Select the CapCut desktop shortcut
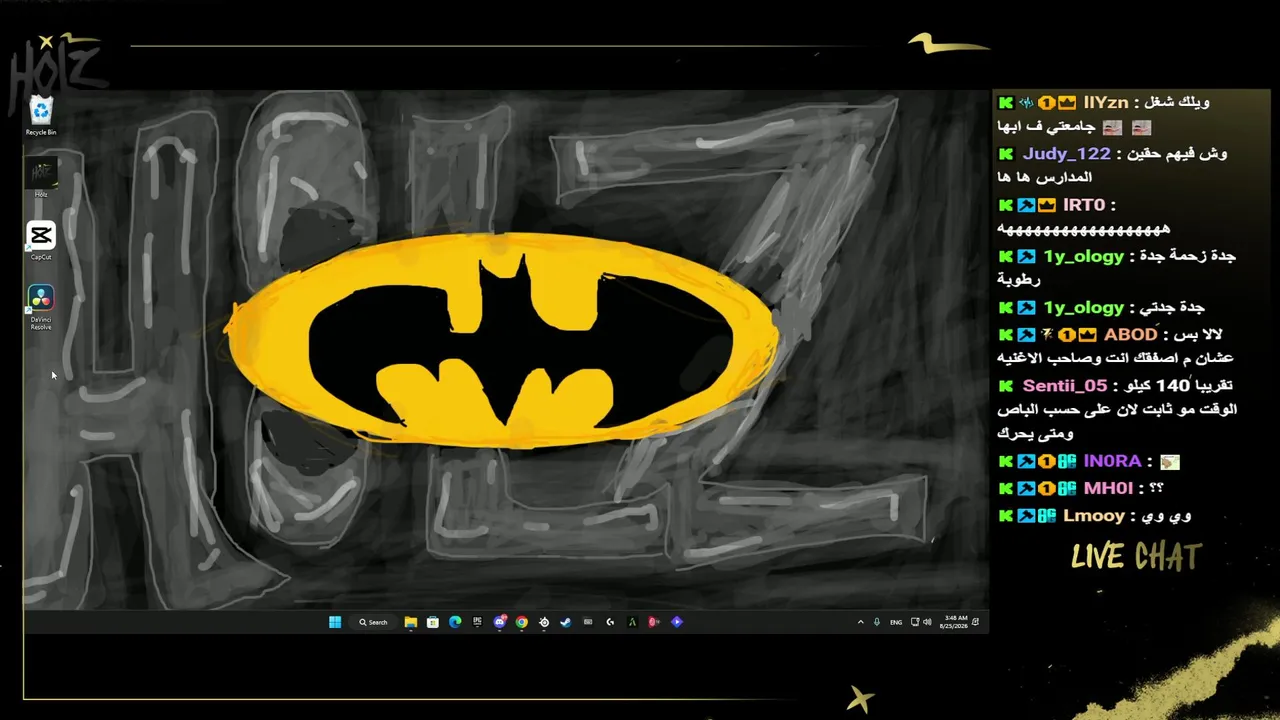Screen dimensions: 1280x720 (x=41, y=241)
